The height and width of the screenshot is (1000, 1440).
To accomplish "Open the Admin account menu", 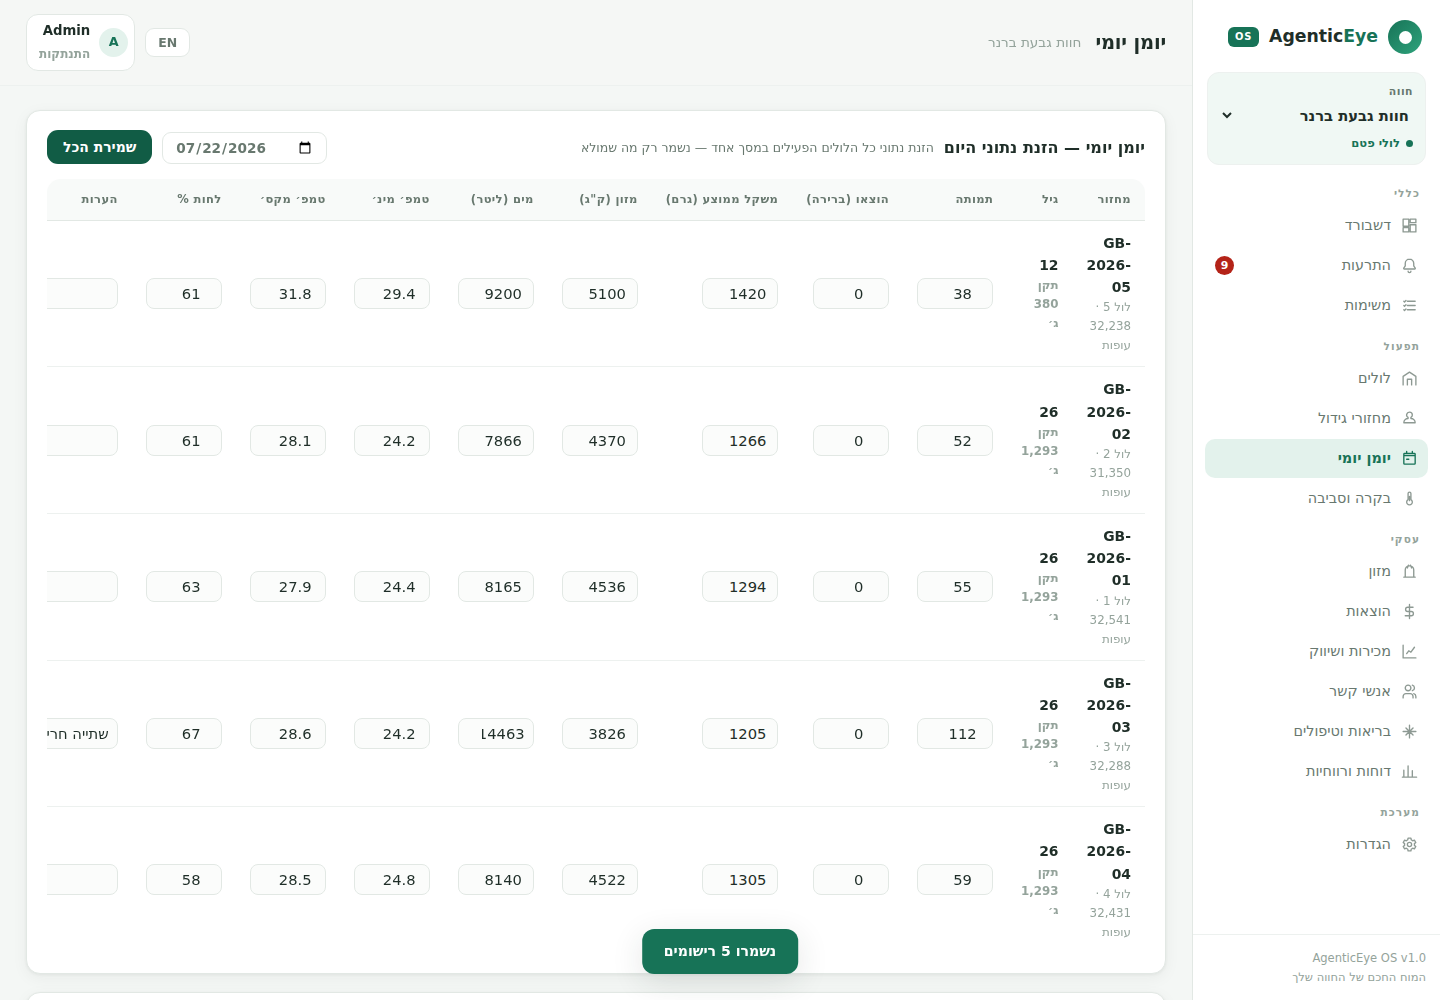I will [81, 42].
